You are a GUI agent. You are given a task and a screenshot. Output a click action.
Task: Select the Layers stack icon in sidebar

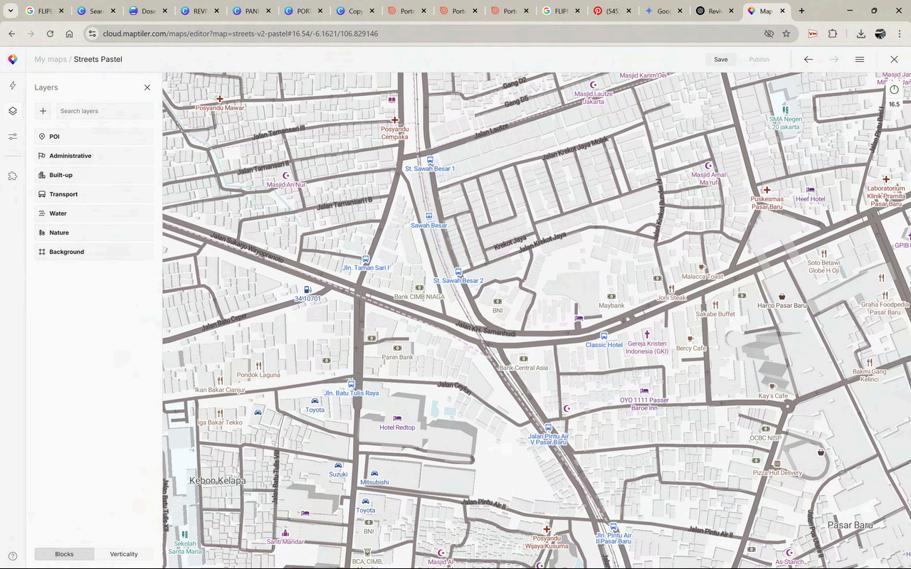coord(13,111)
